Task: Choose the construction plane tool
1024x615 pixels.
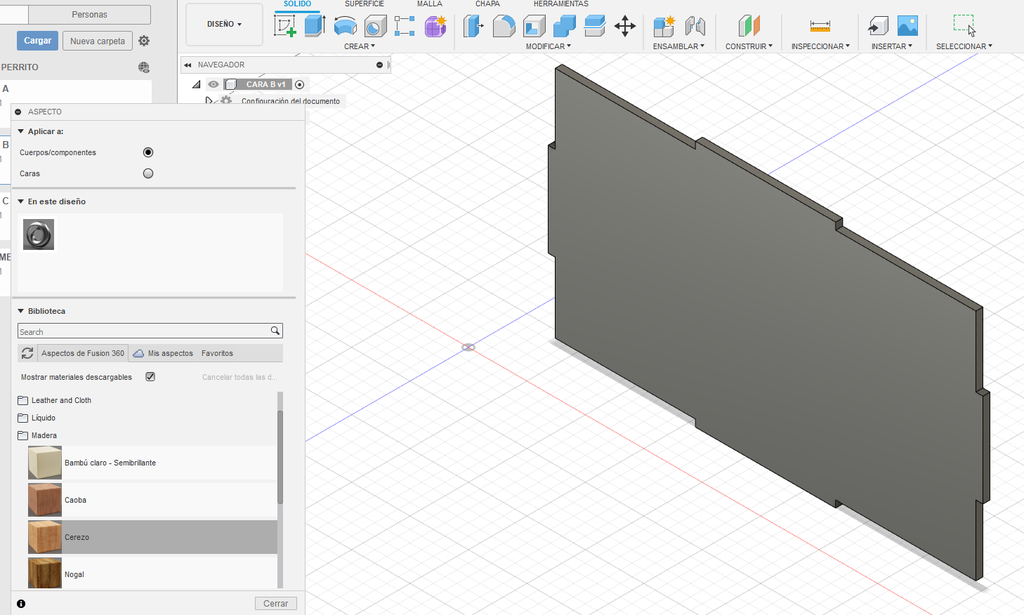Action: 749,26
